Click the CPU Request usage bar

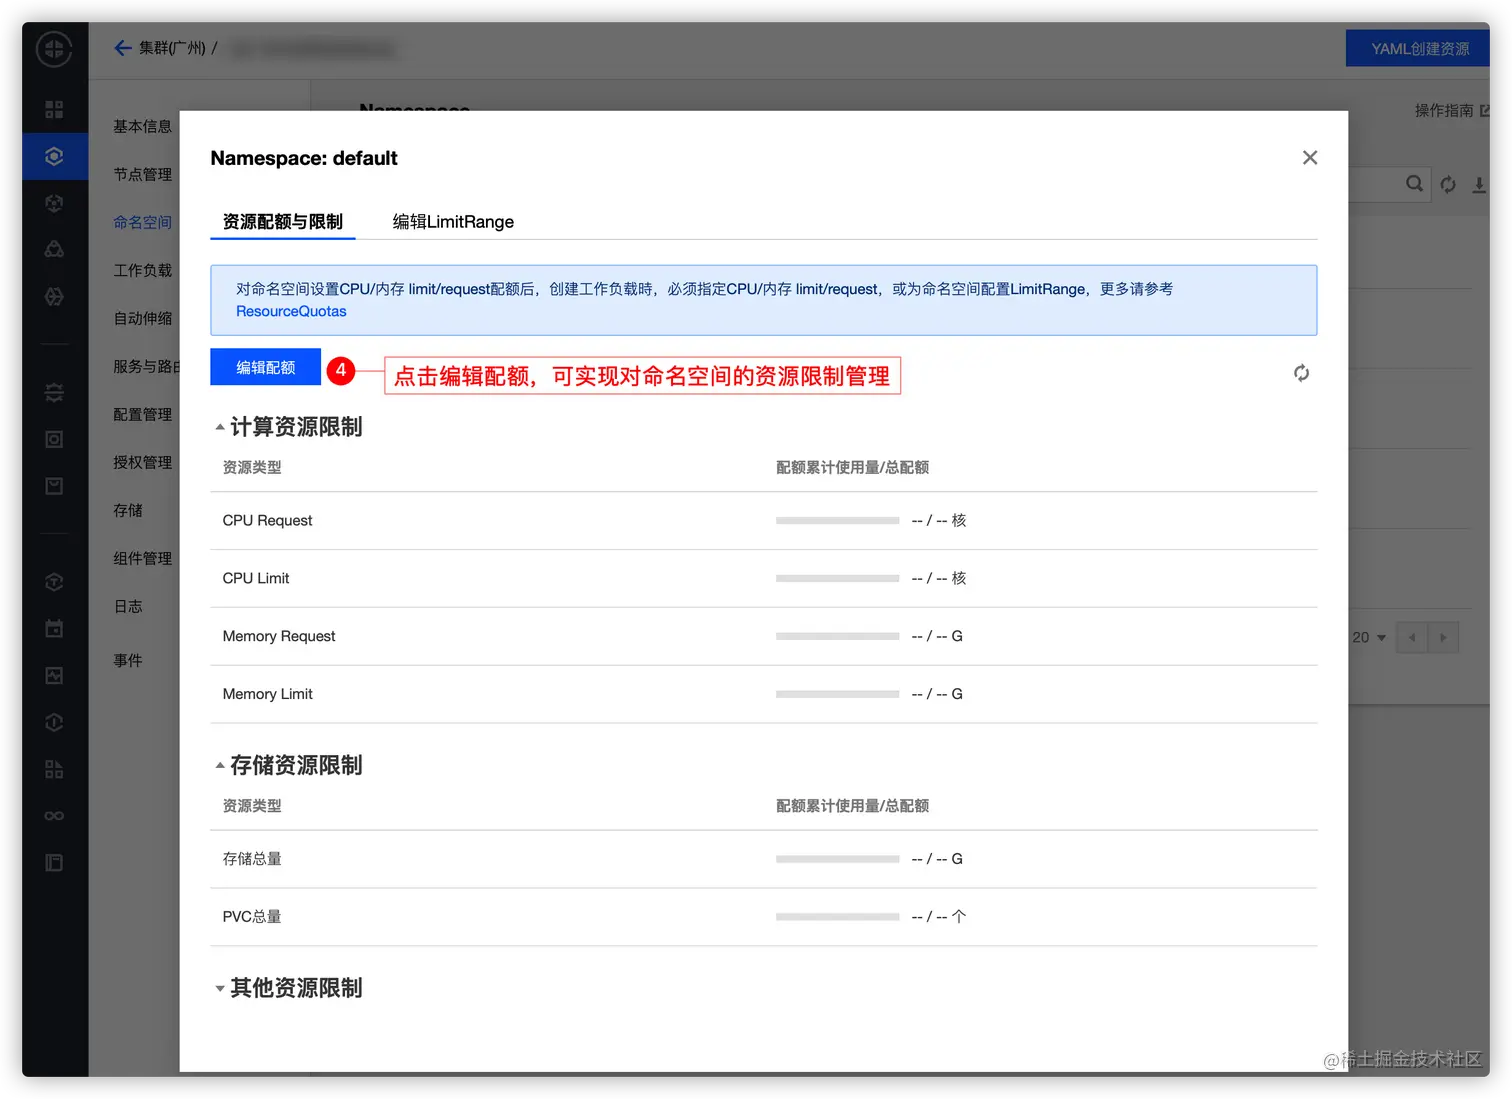click(838, 521)
